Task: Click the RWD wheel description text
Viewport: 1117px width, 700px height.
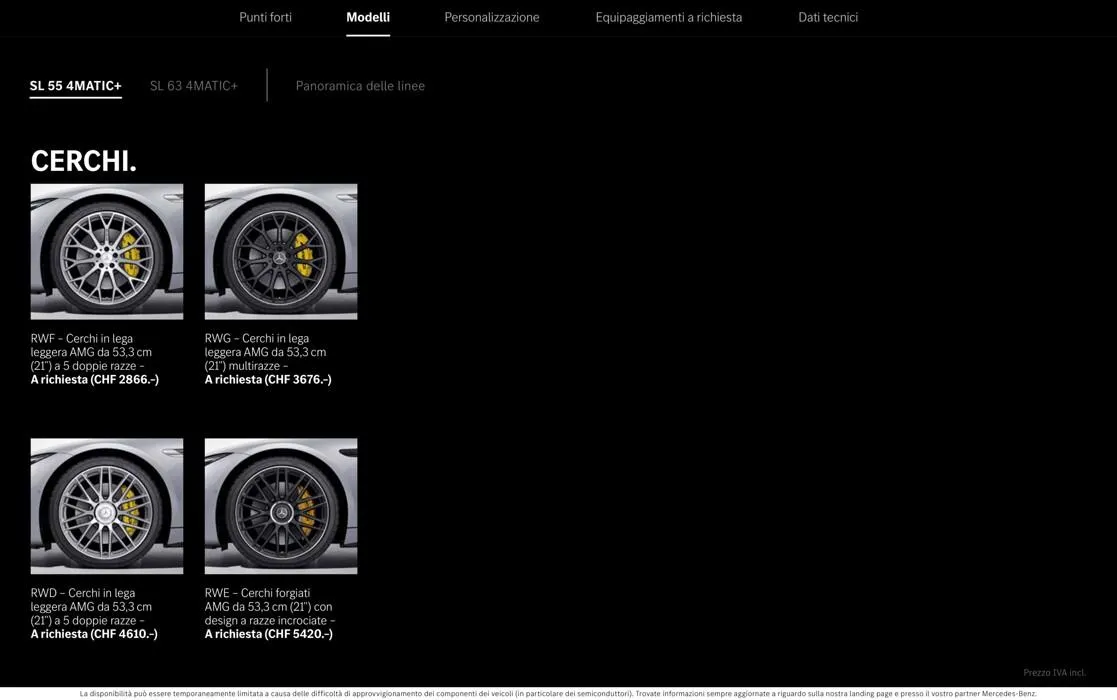Action: (91, 606)
